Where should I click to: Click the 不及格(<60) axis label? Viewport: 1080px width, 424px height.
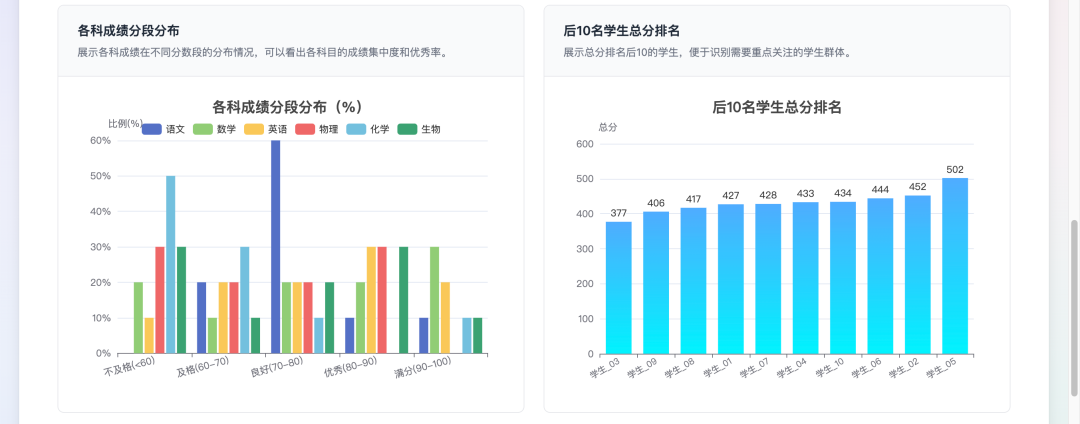pos(129,367)
